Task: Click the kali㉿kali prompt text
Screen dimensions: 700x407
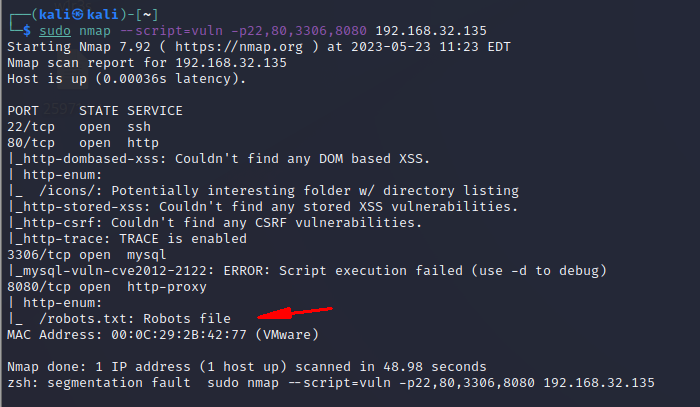Action: (70, 14)
